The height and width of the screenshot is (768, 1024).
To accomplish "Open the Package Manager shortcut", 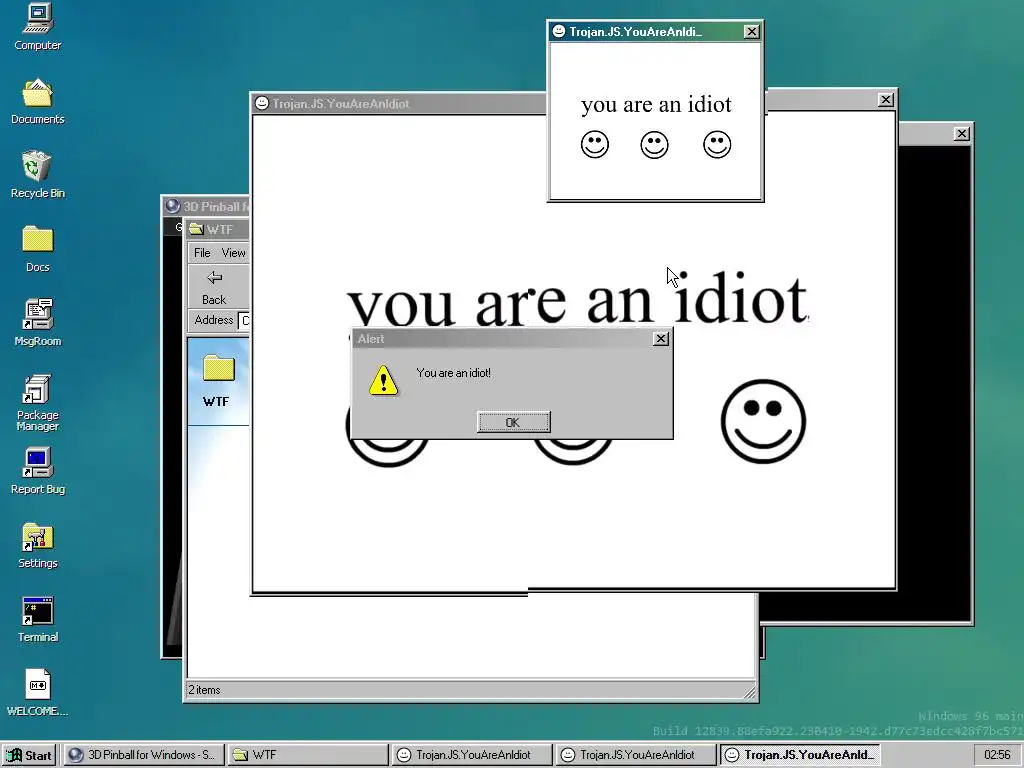I will pos(37,402).
